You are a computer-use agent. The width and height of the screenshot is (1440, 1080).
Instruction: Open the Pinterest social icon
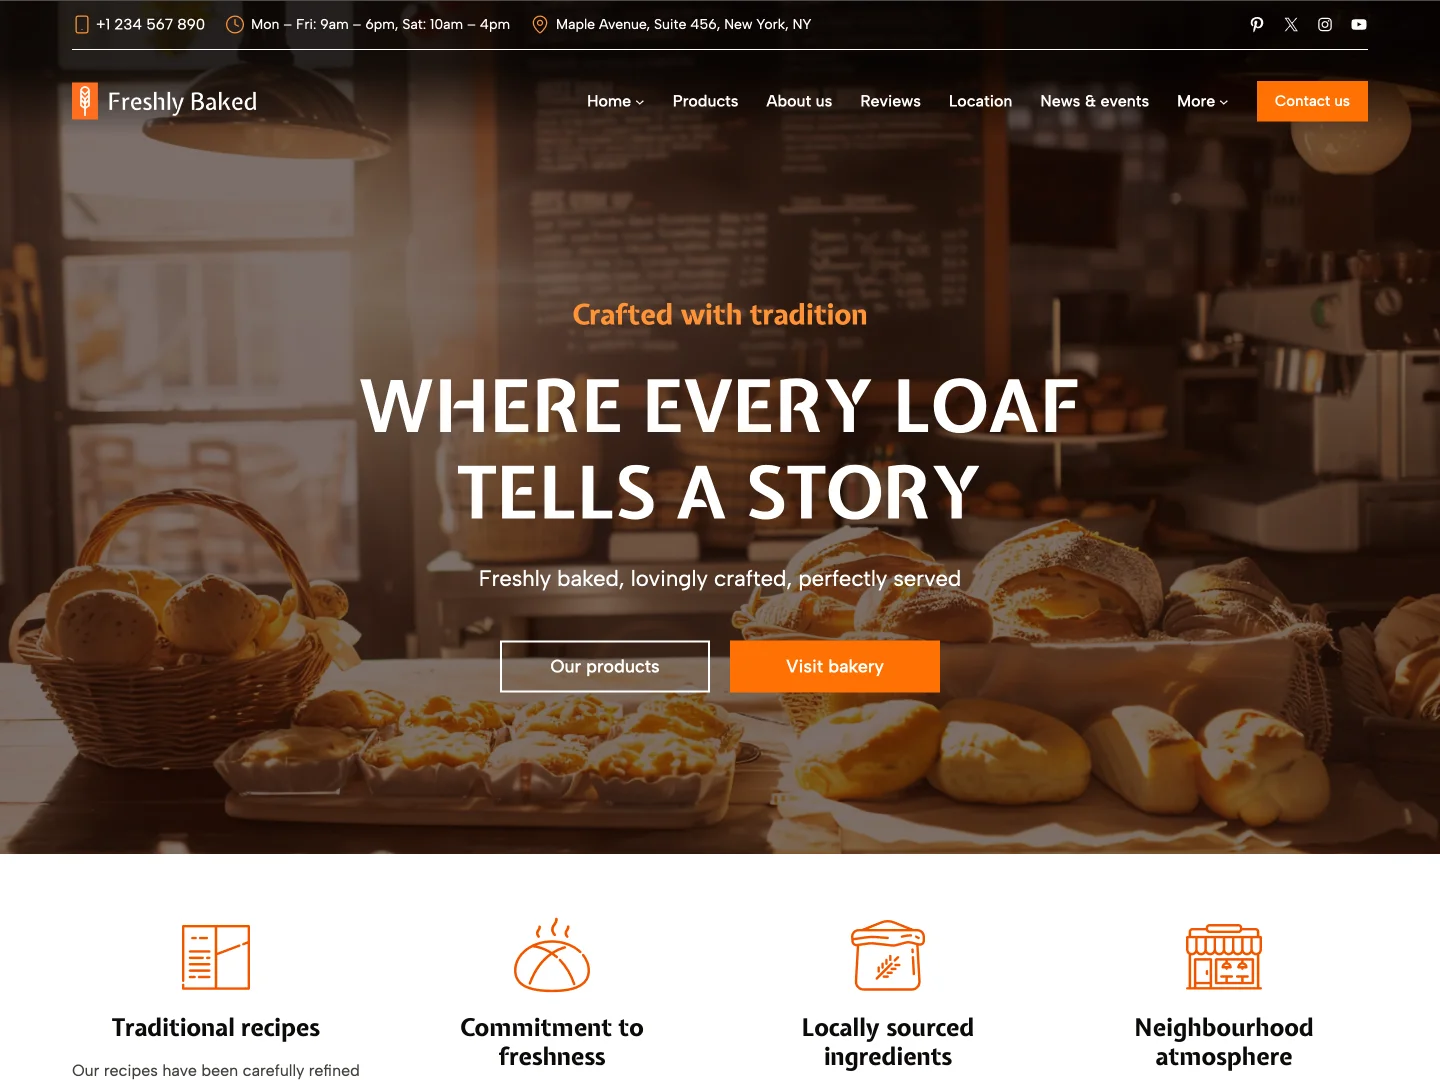(1257, 24)
